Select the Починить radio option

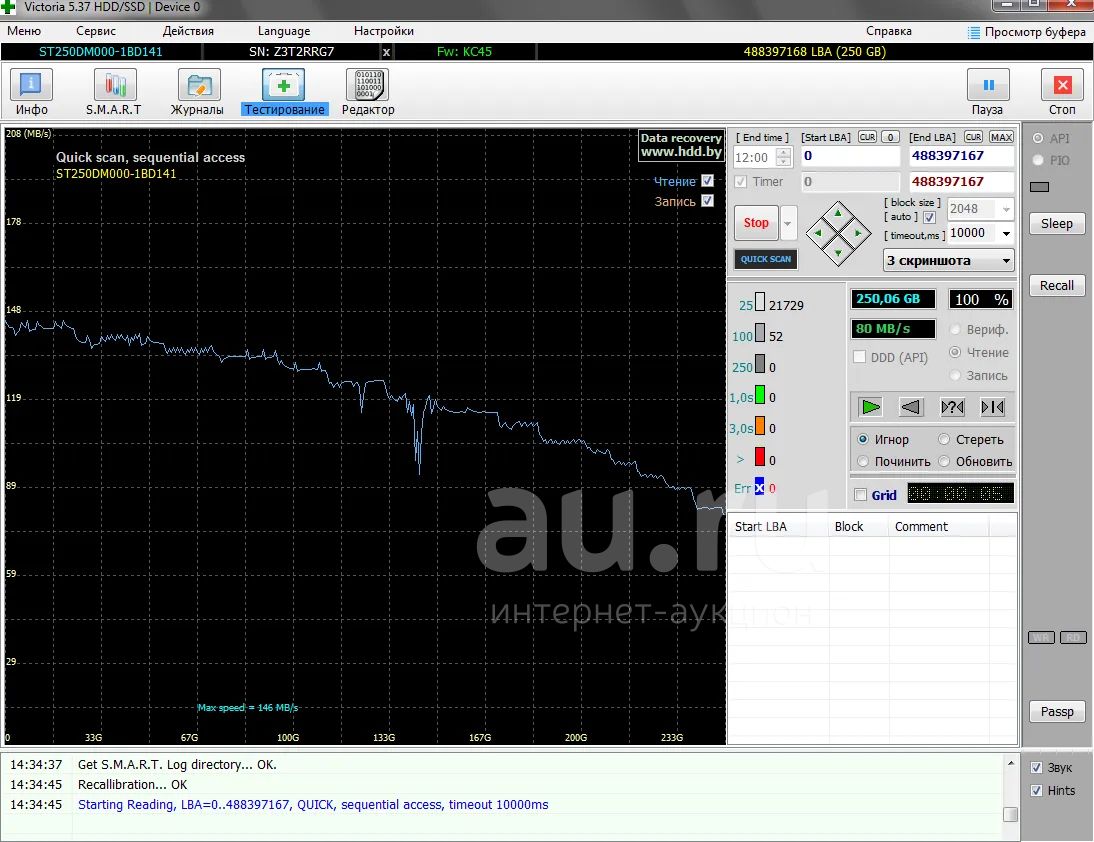point(863,461)
